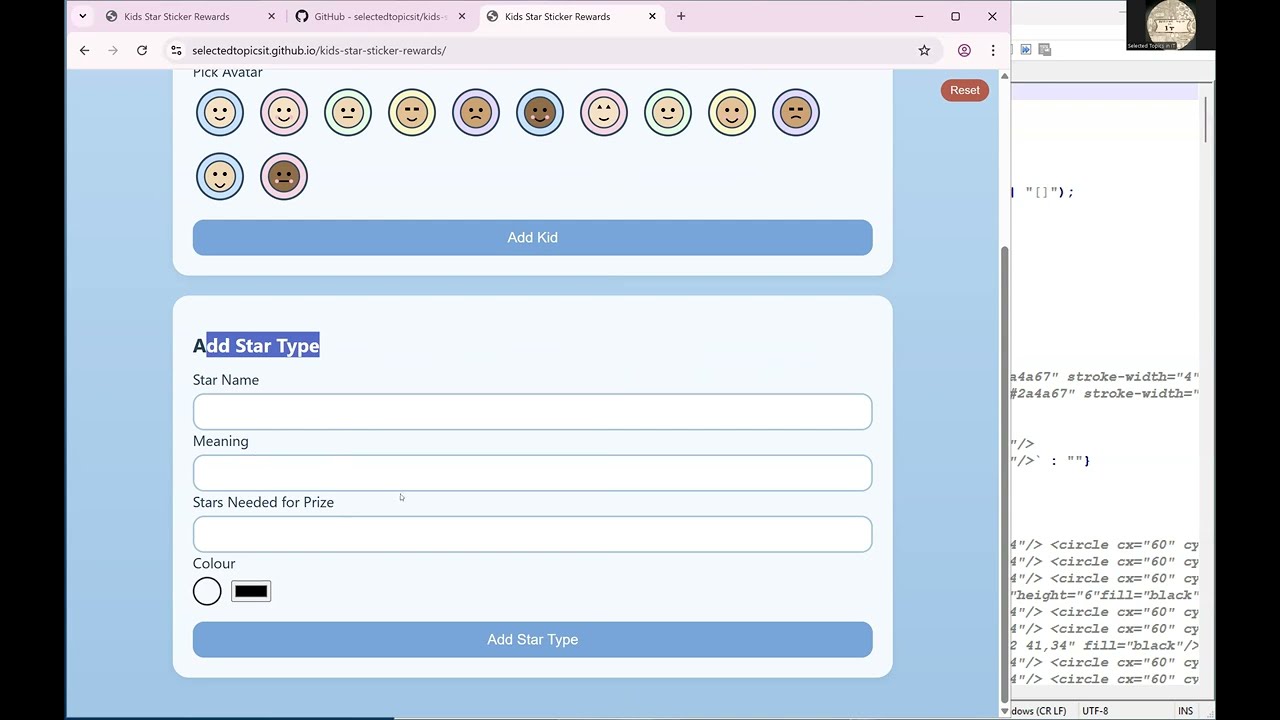Click the address bar URL

pos(319,50)
